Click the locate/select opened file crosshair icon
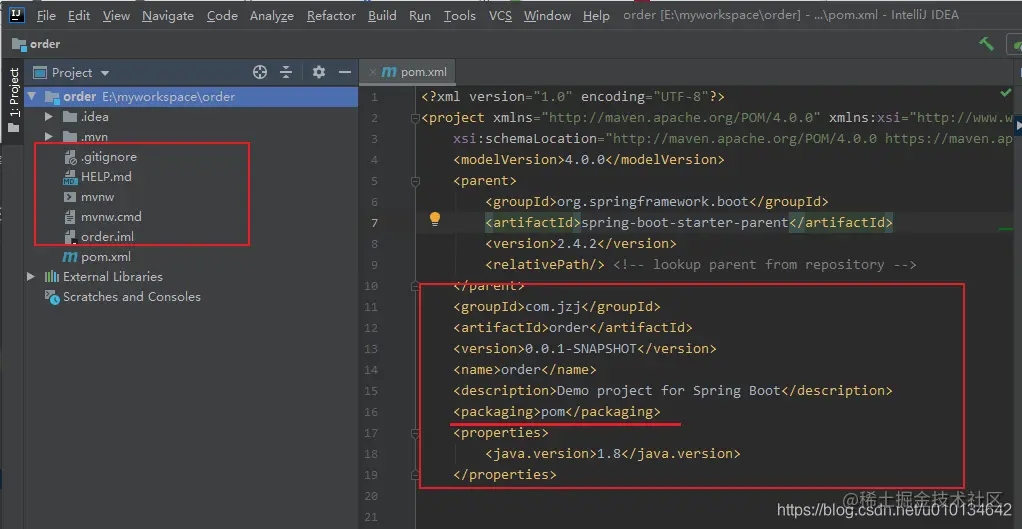The image size is (1022, 529). (x=260, y=72)
